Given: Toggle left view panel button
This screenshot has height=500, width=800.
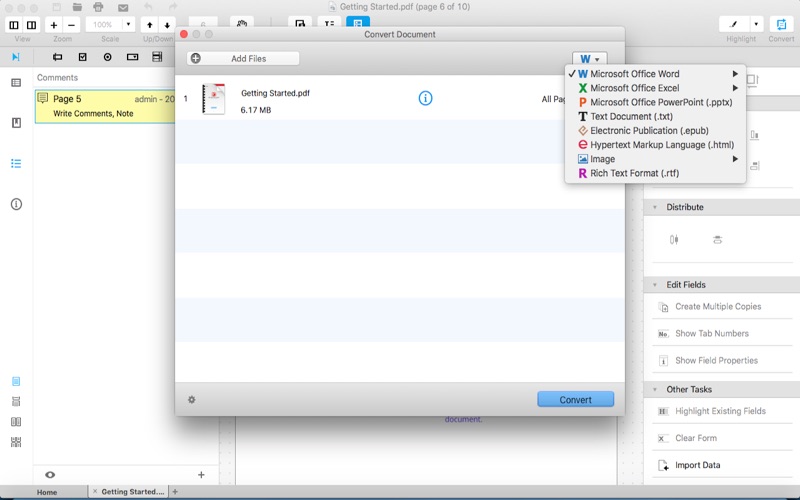Looking at the screenshot, I should (x=14, y=24).
